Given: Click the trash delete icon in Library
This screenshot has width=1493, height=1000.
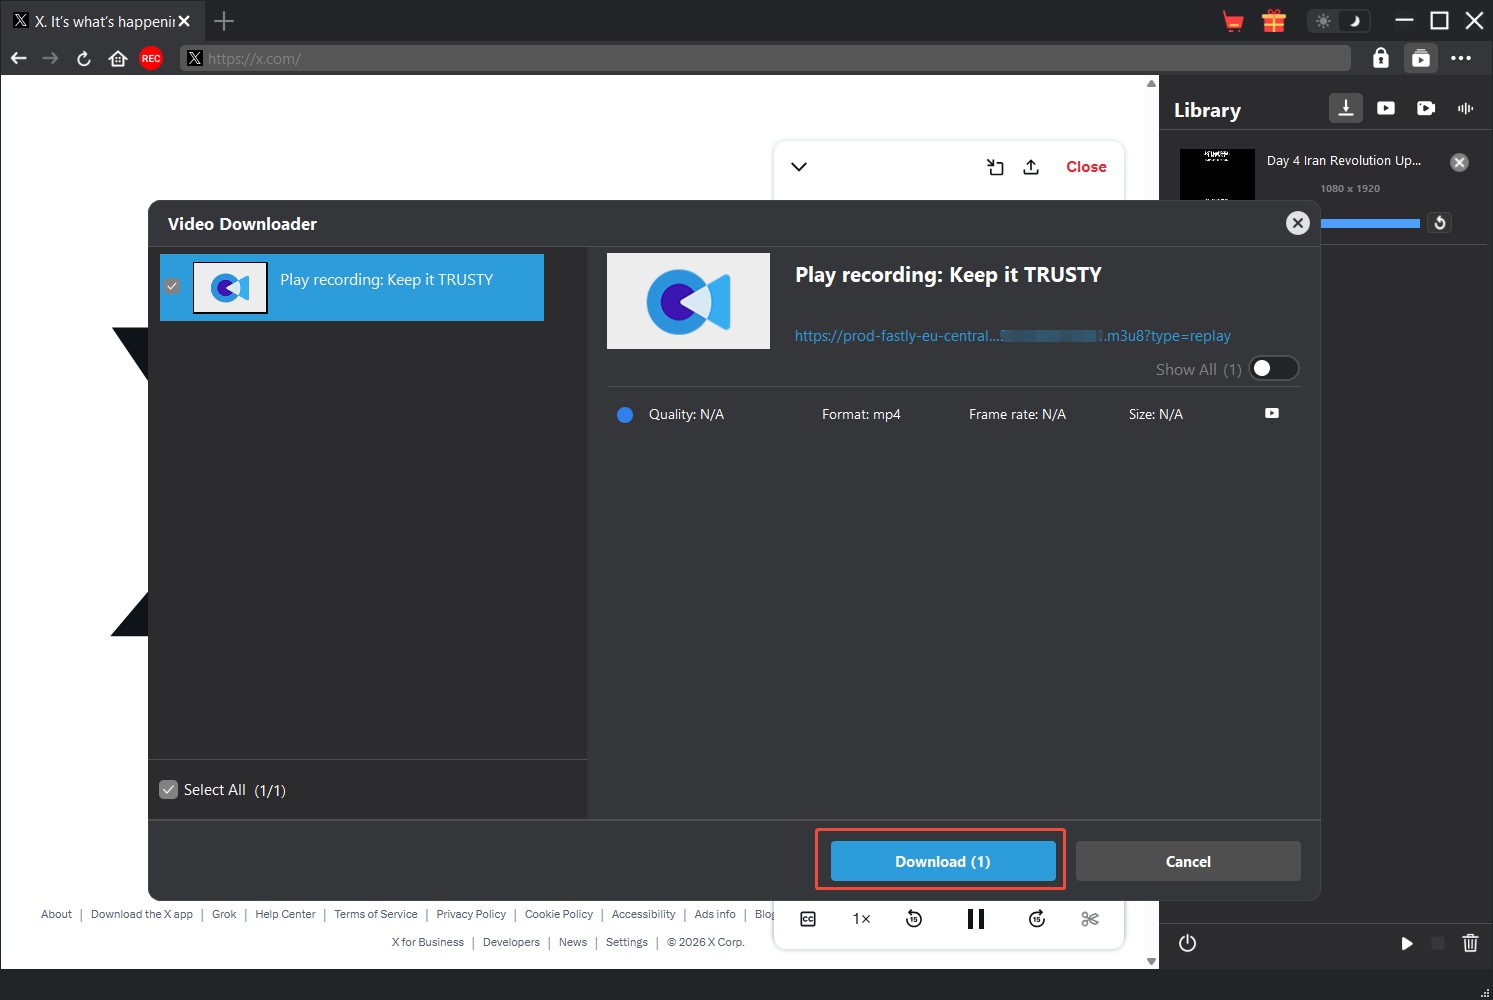Looking at the screenshot, I should [x=1470, y=943].
